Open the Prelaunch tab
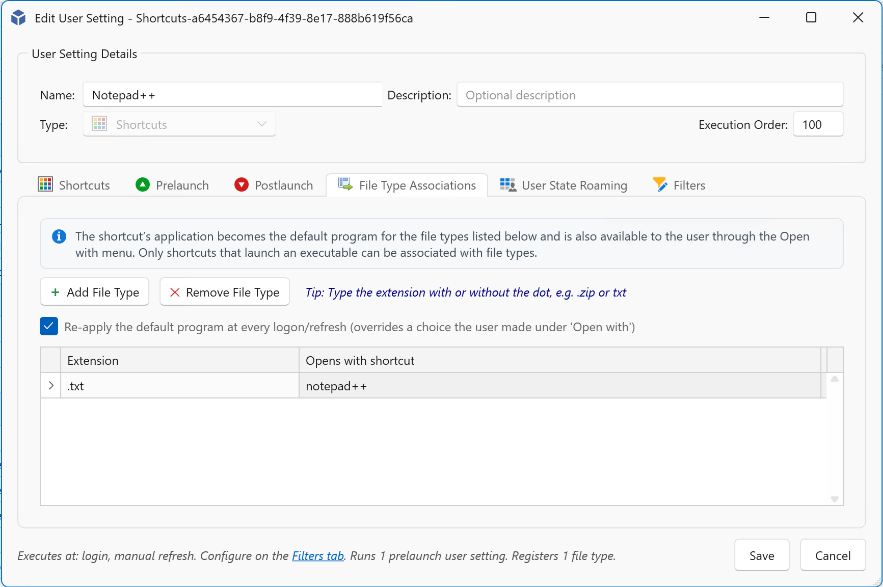Image resolution: width=883 pixels, height=587 pixels. pyautogui.click(x=172, y=185)
